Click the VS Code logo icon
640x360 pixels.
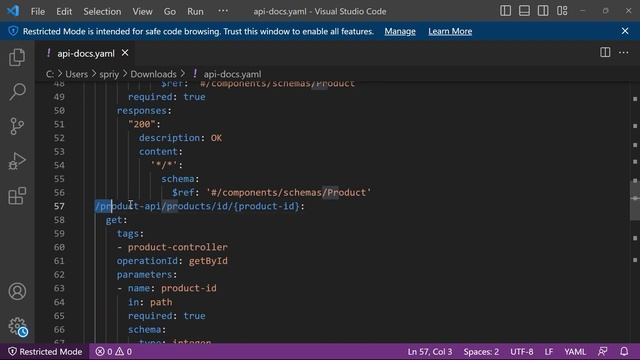[13, 11]
